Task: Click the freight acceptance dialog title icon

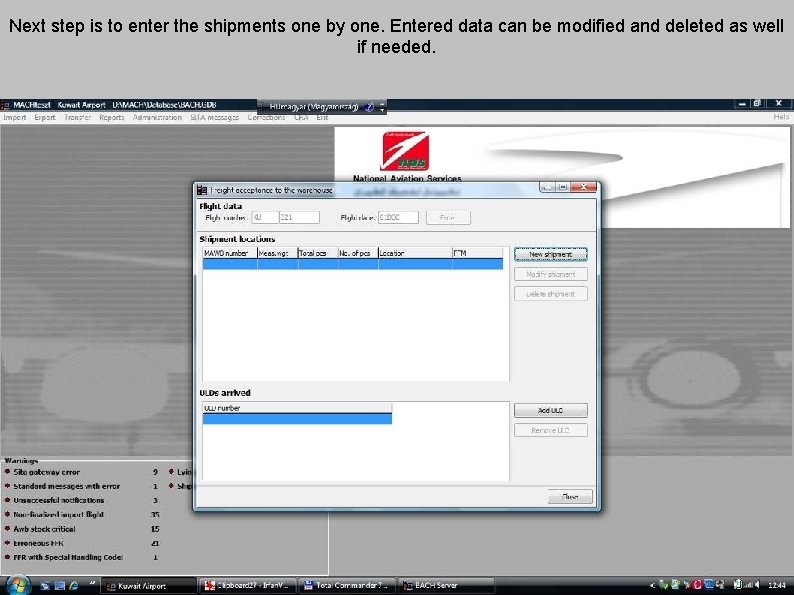Action: pos(202,190)
